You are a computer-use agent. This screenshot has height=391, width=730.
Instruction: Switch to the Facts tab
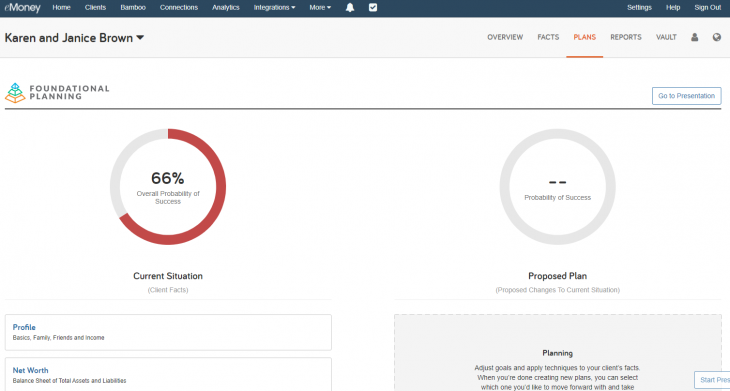[548, 37]
